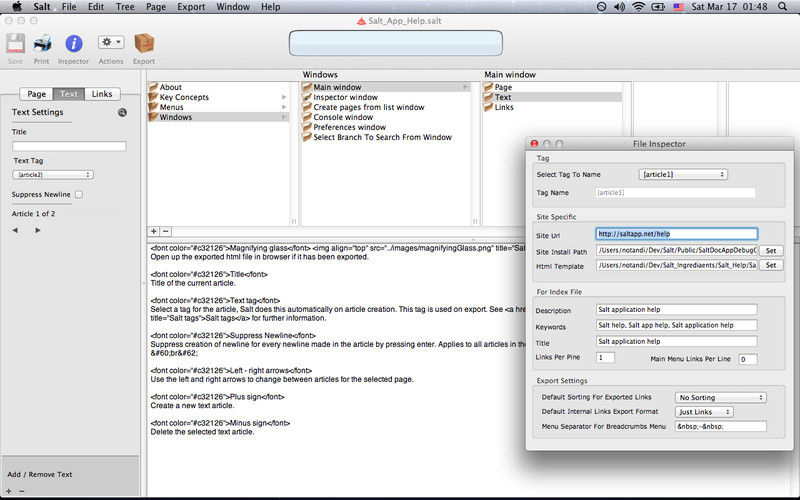Image resolution: width=800 pixels, height=500 pixels.
Task: Expand Key Concepts with its arrow
Action: pyautogui.click(x=284, y=97)
